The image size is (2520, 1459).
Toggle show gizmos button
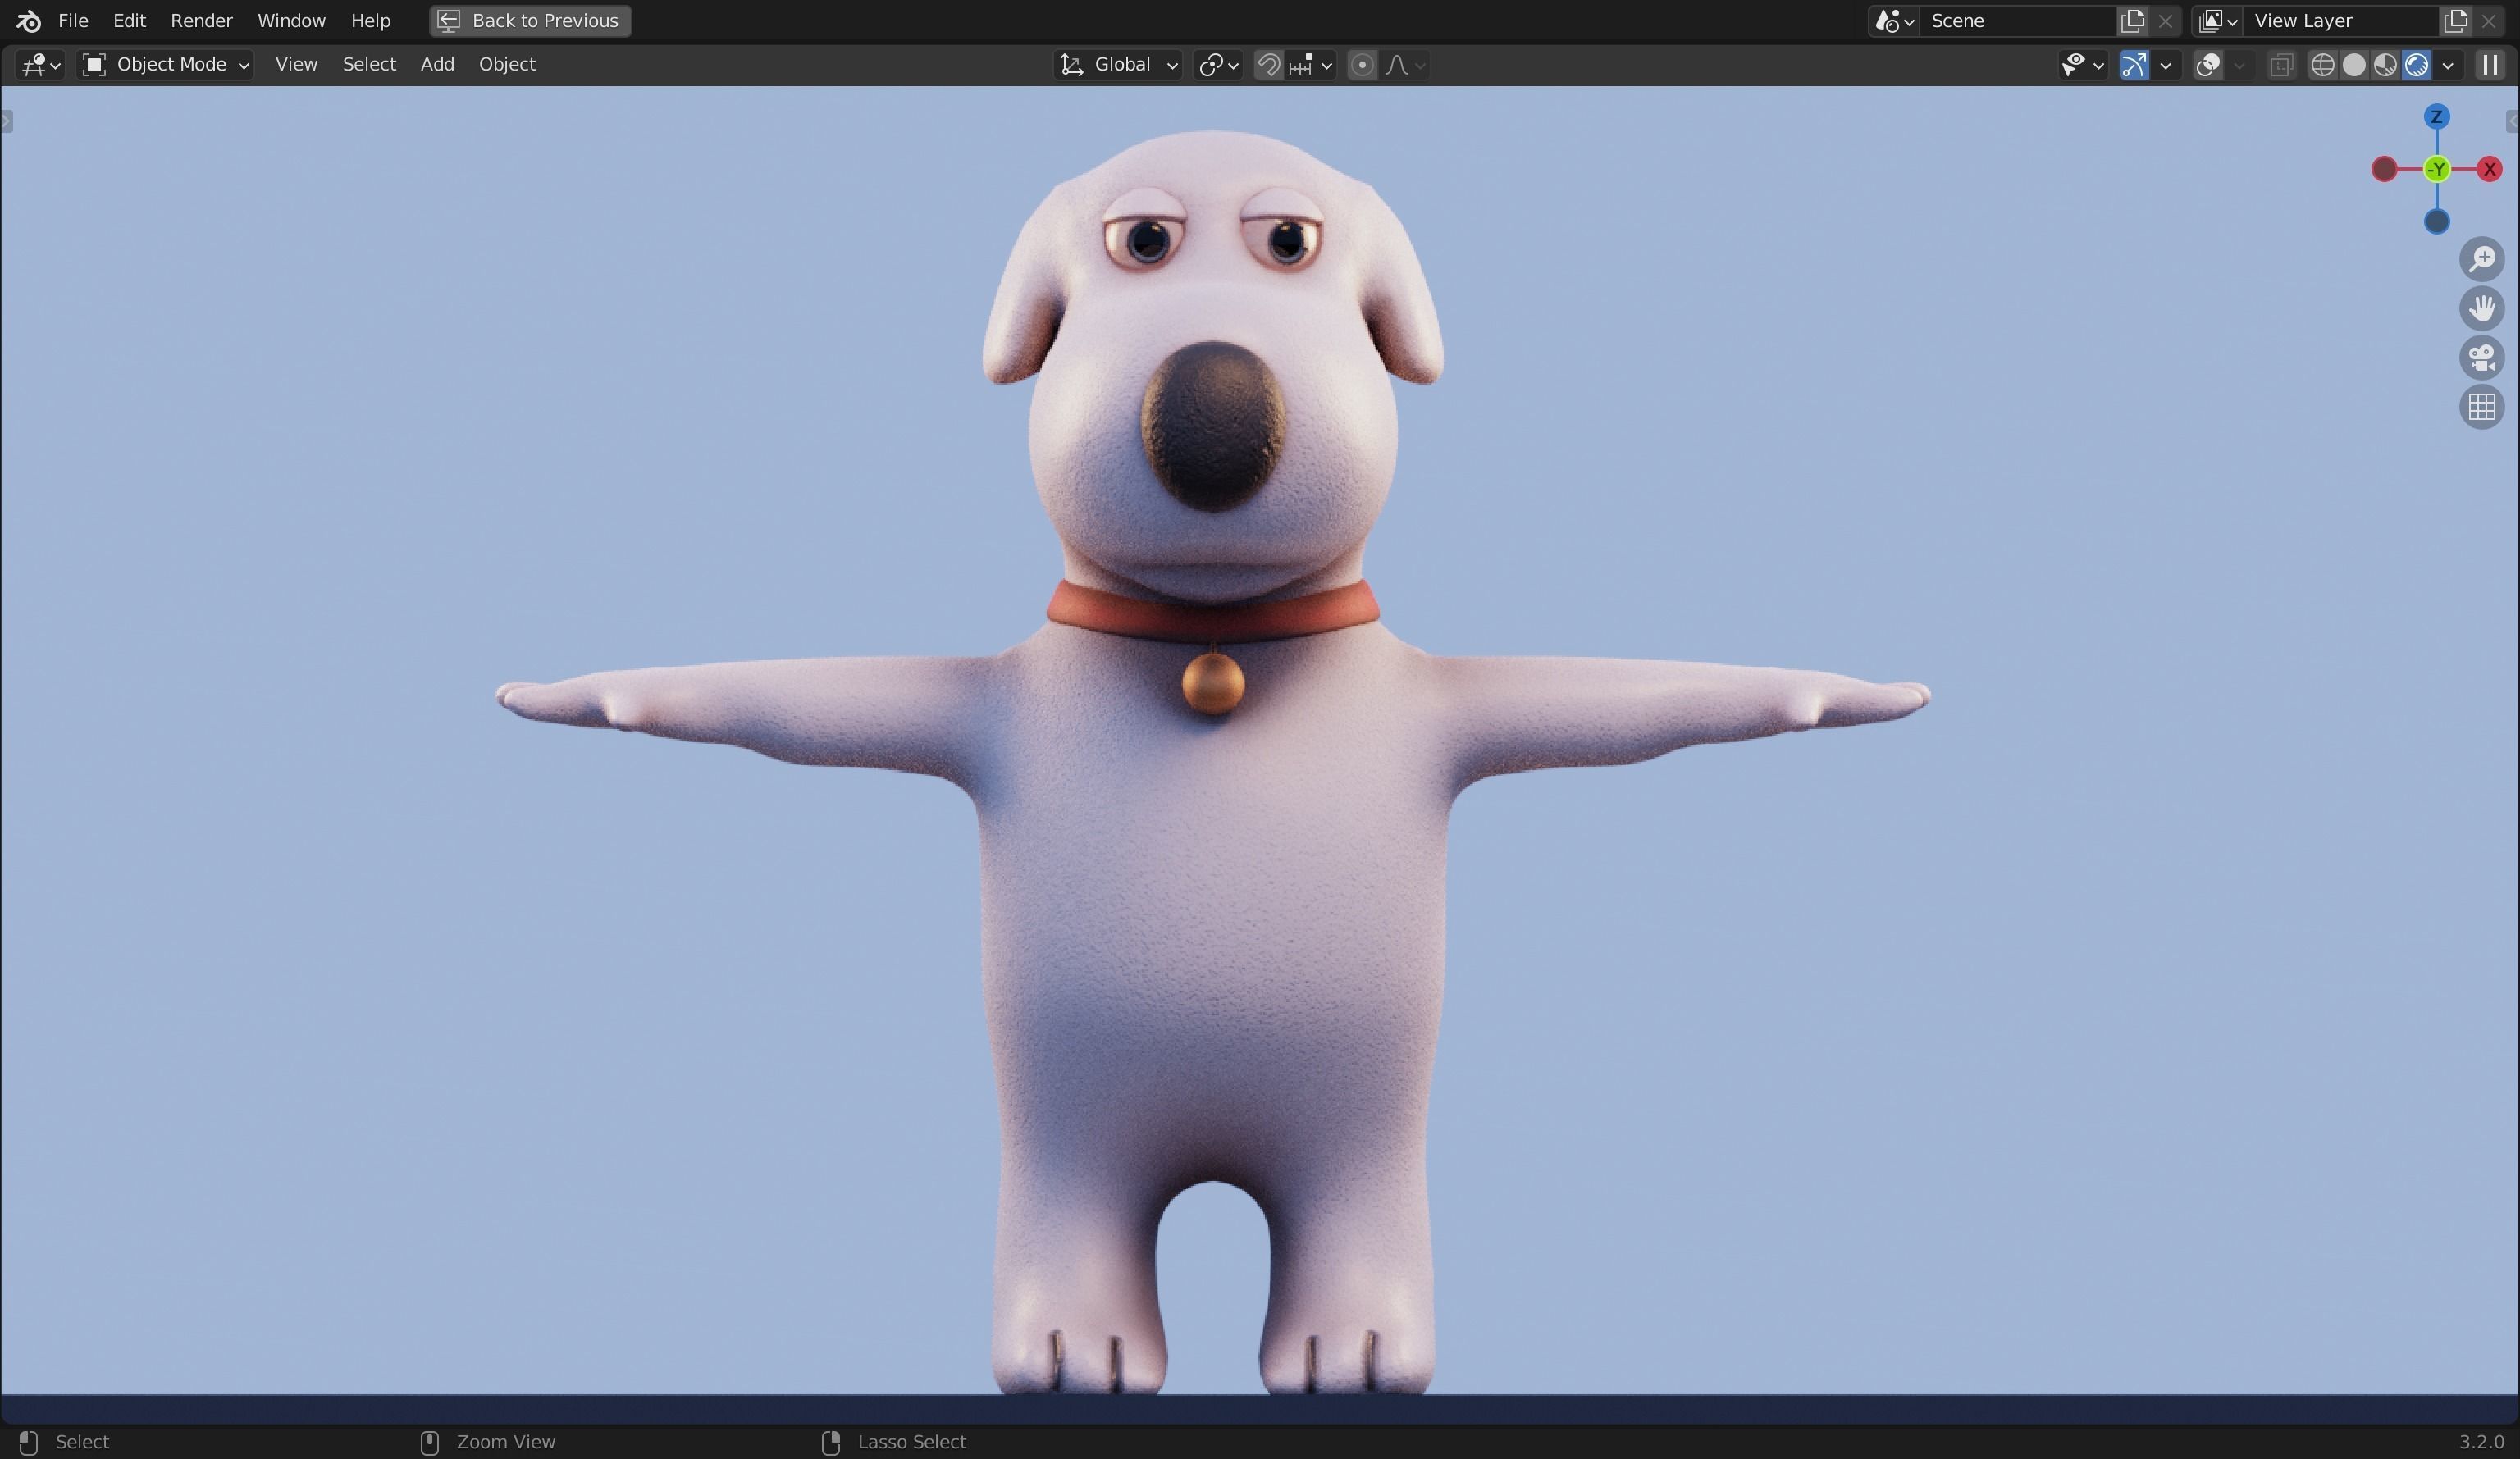2134,65
